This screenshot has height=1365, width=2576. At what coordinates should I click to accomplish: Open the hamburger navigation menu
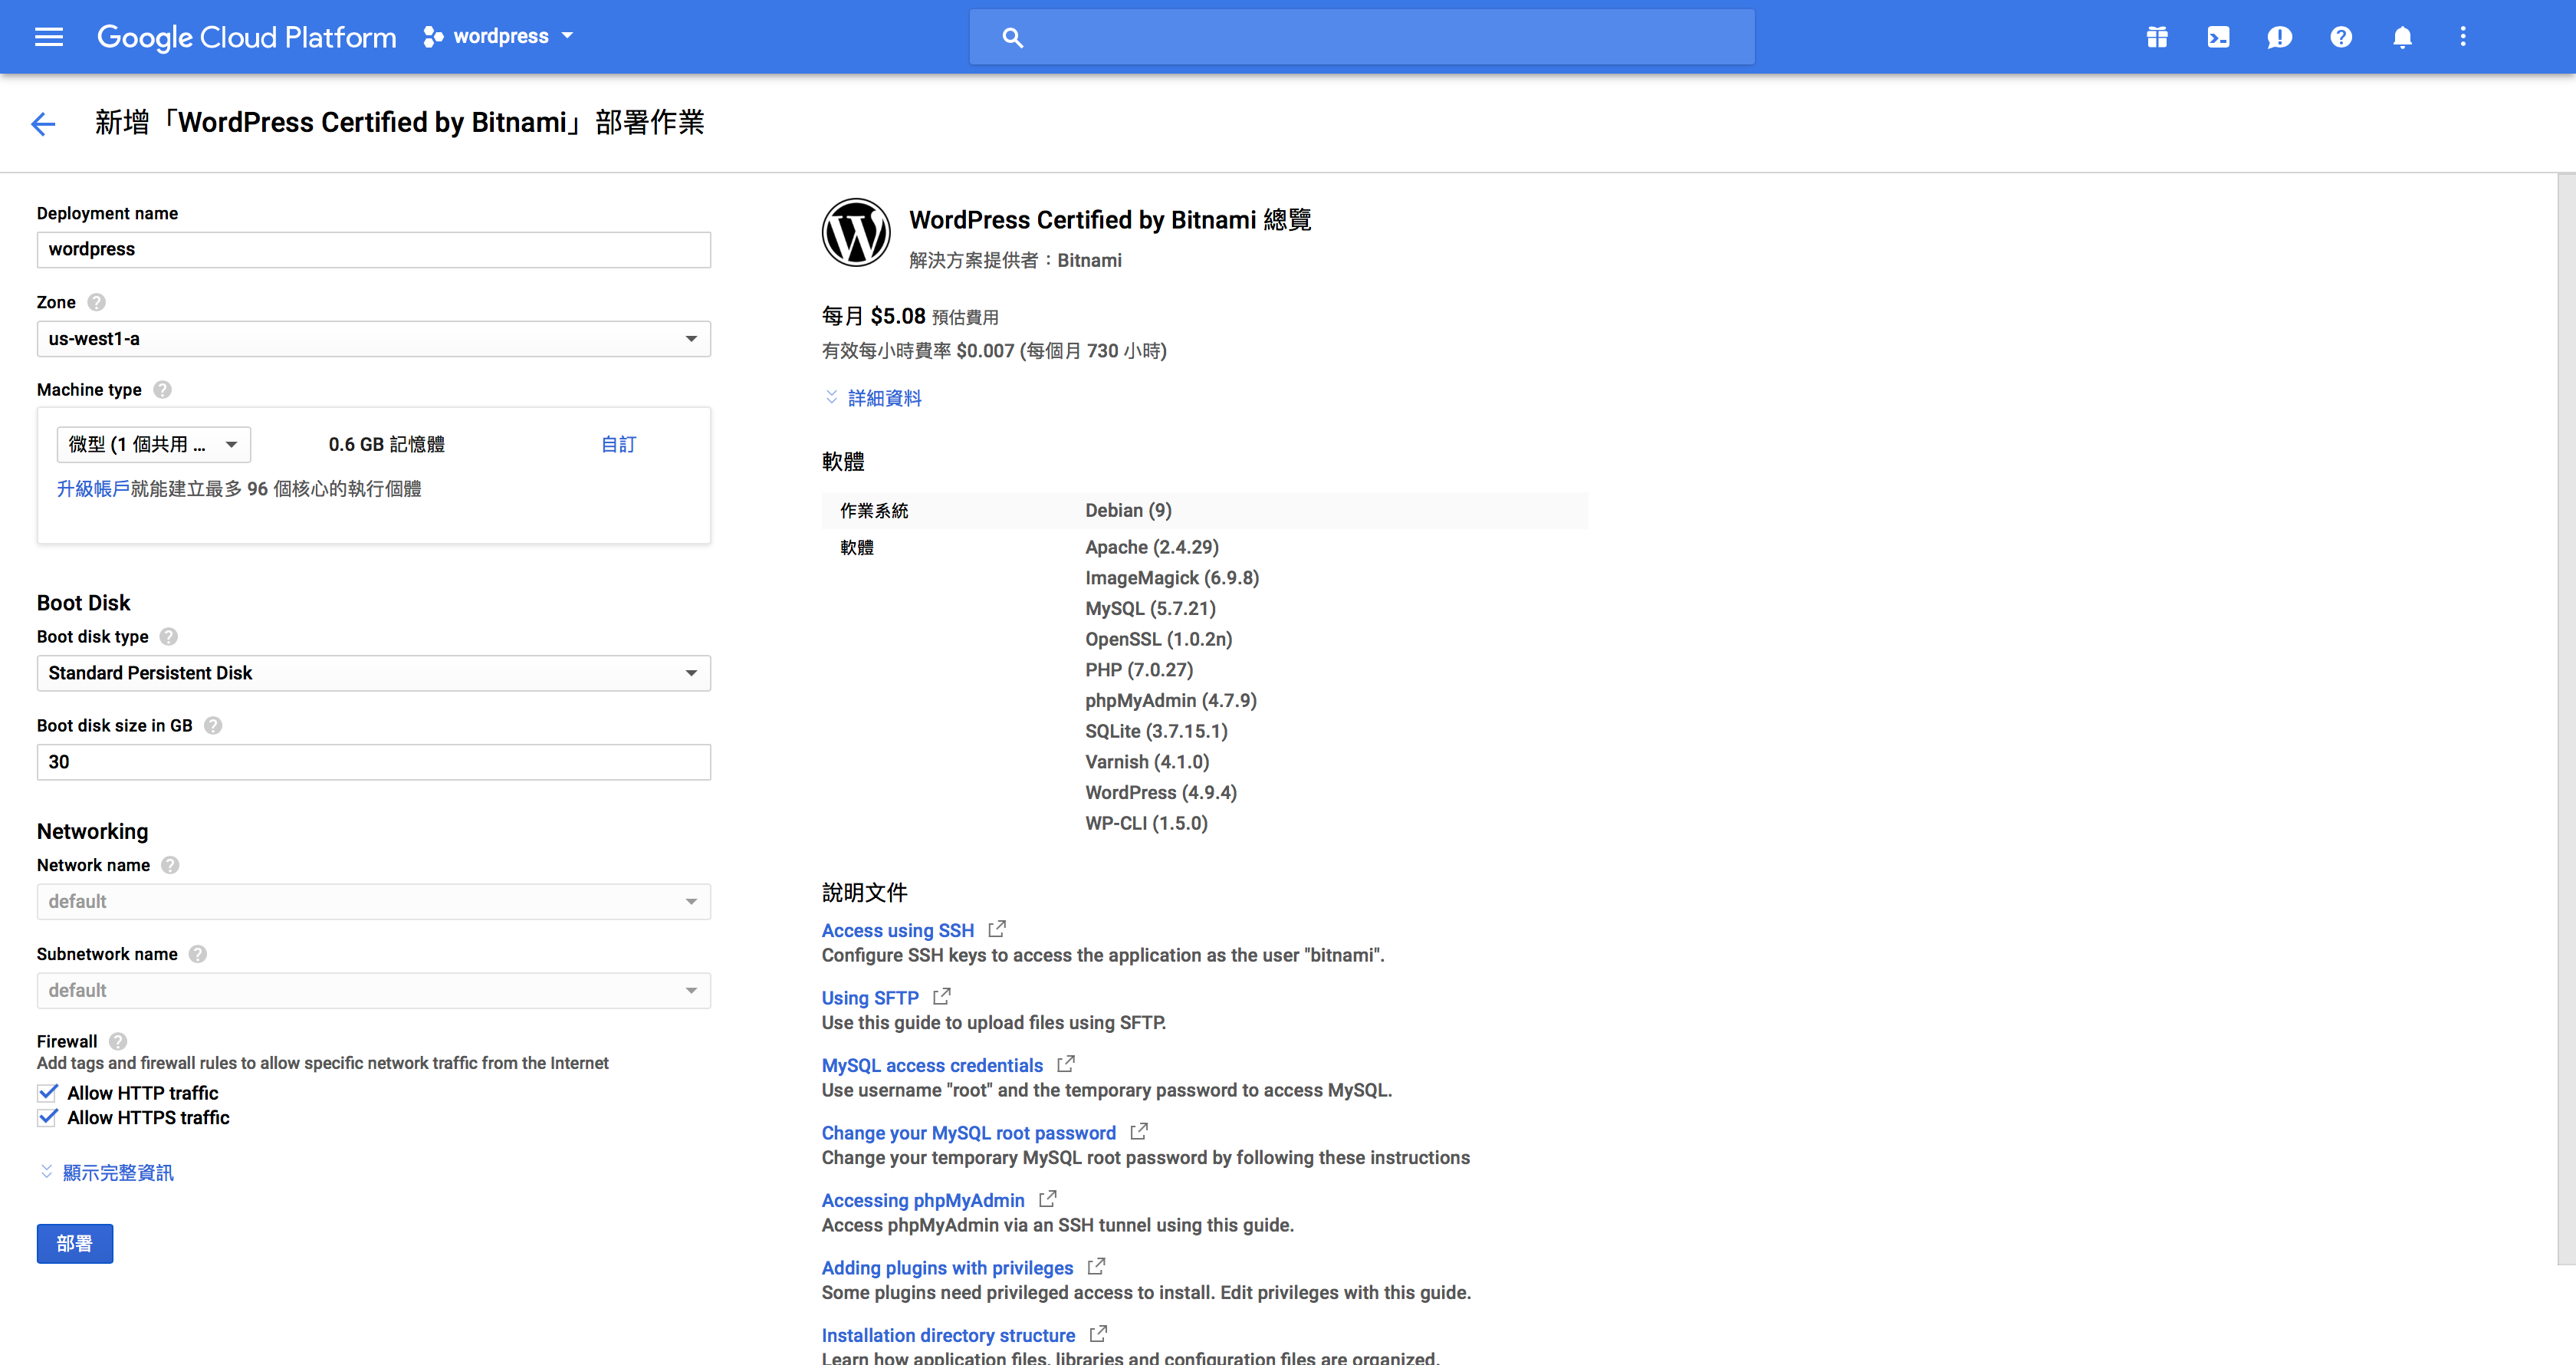48,37
